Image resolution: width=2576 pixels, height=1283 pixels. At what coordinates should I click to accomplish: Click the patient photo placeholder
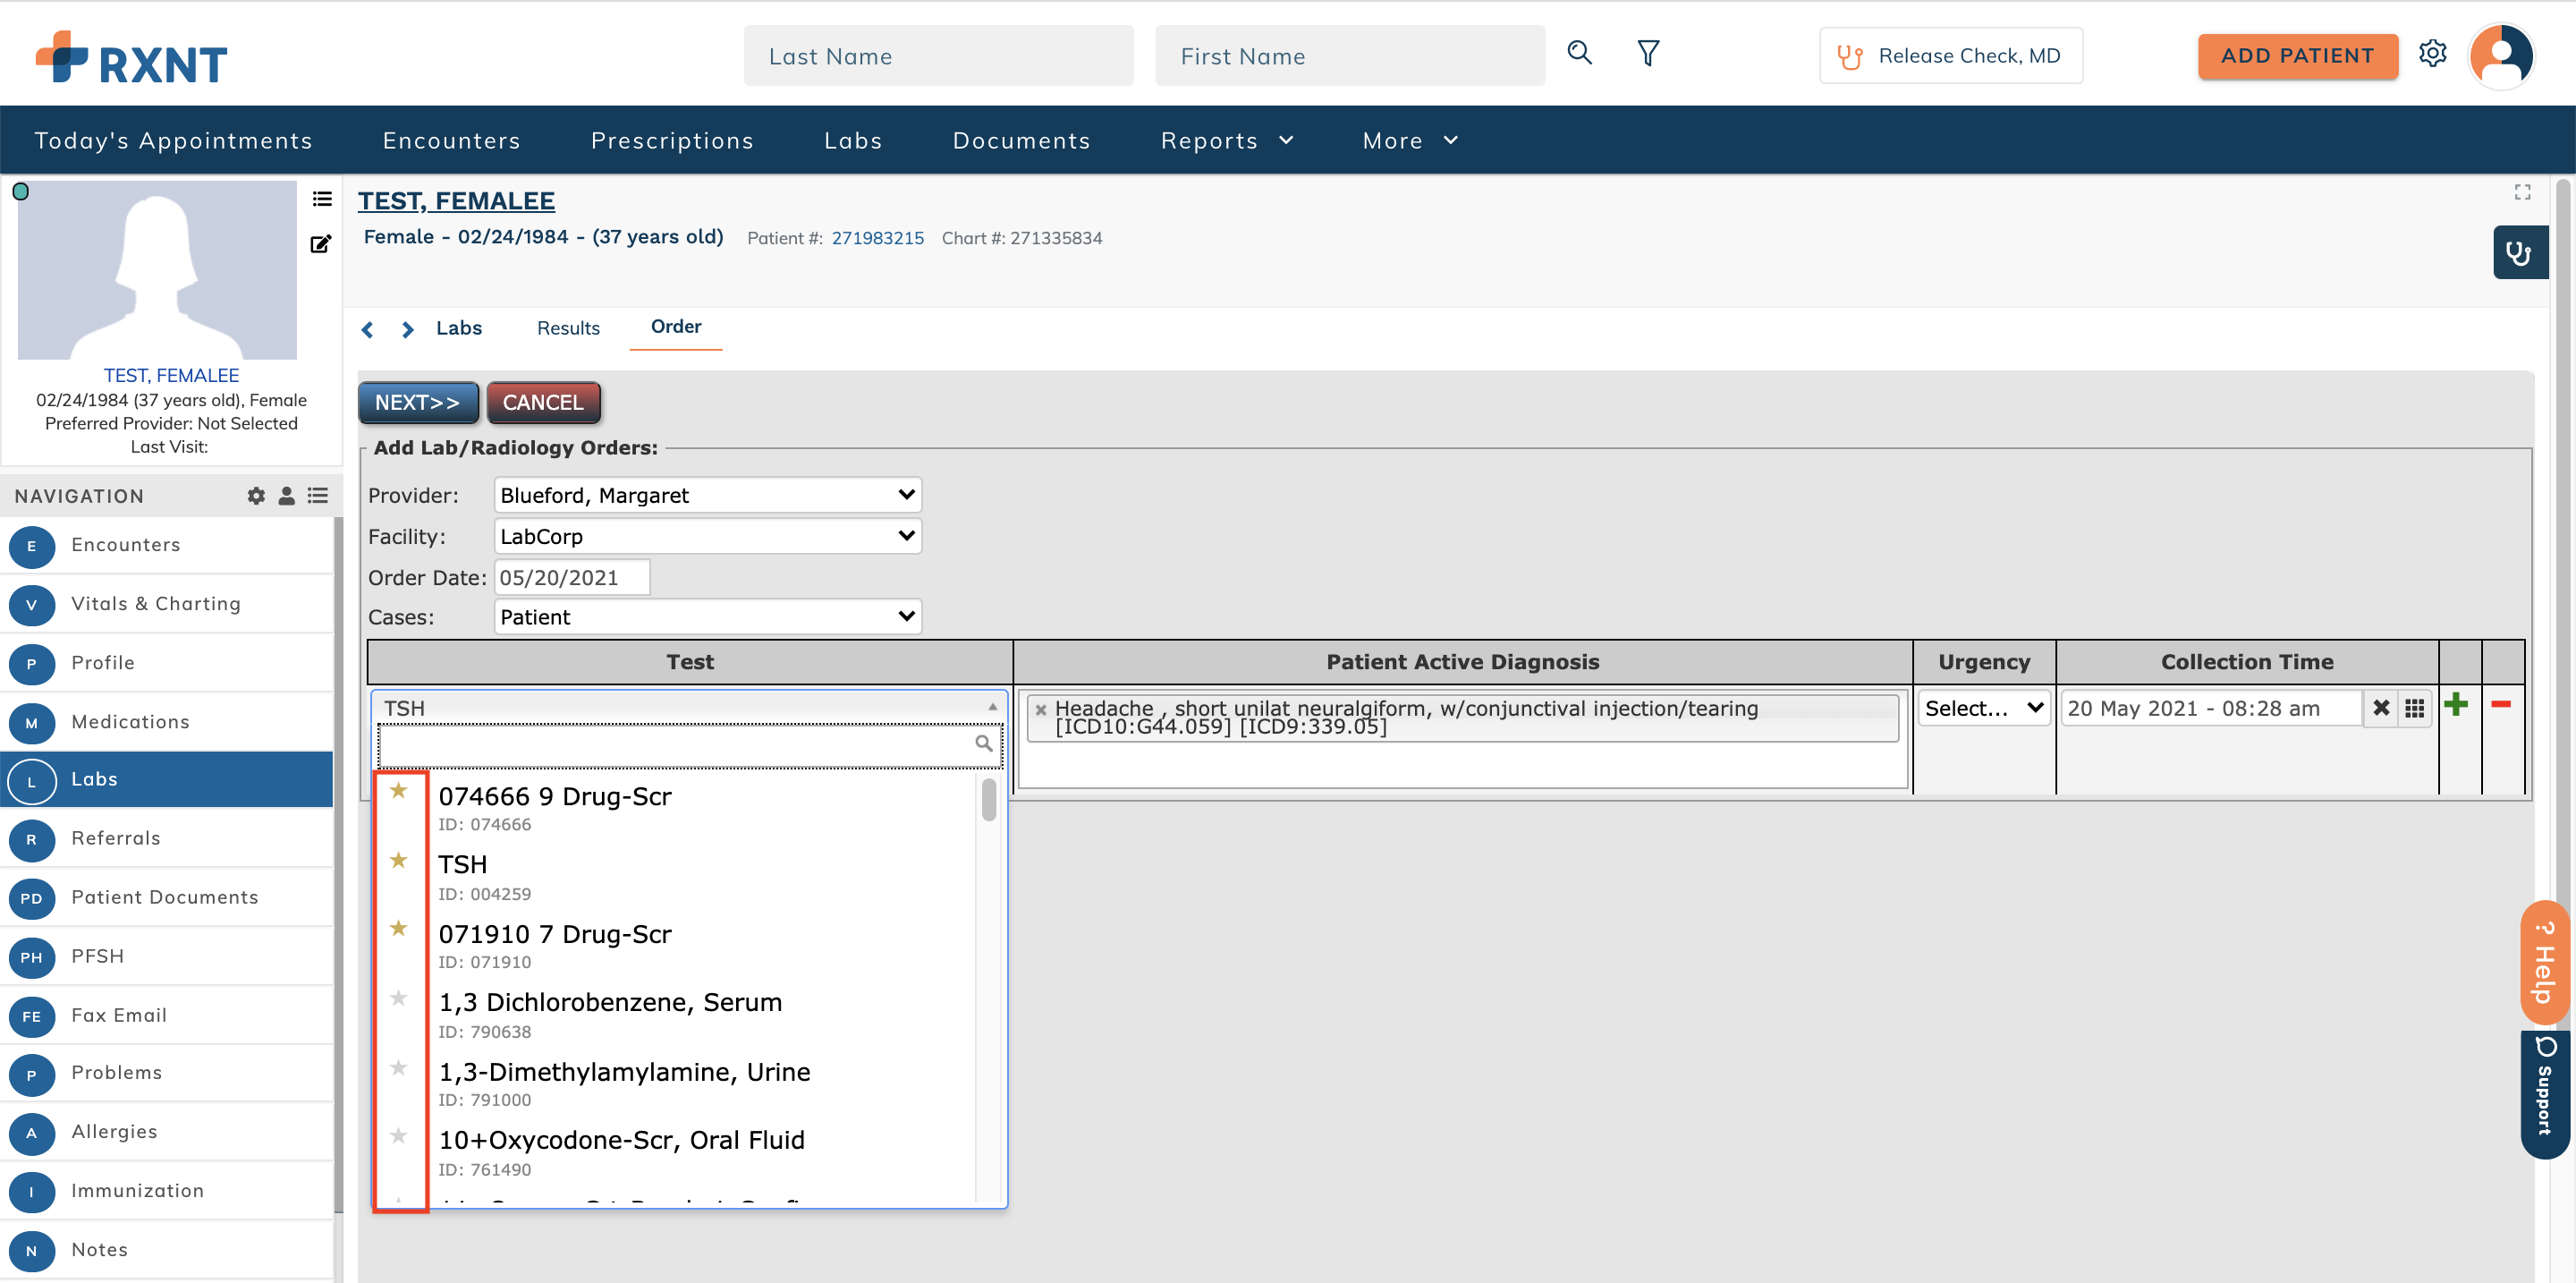157,270
